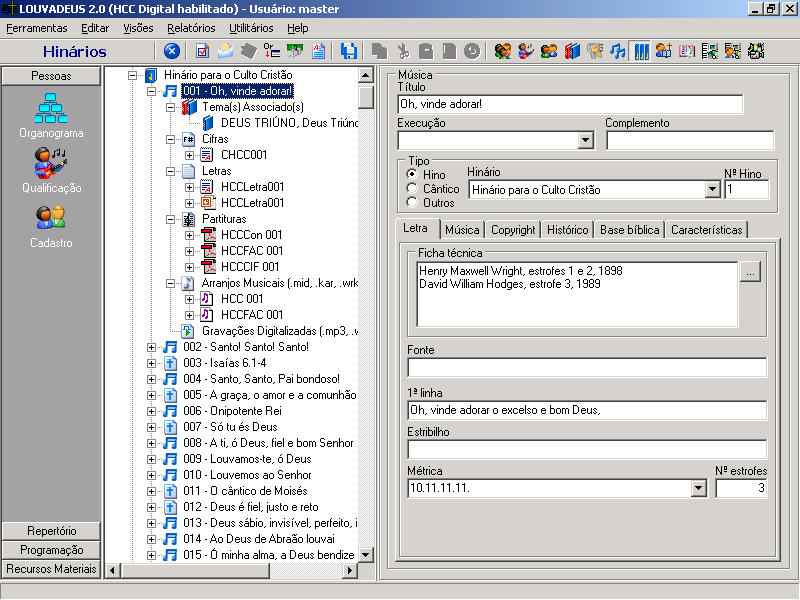Click the Fonte input field
The height and width of the screenshot is (600, 800).
tap(587, 368)
